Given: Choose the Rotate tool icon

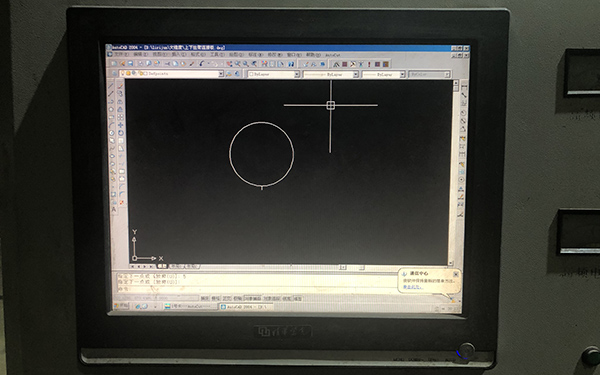Looking at the screenshot, I should (121, 133).
